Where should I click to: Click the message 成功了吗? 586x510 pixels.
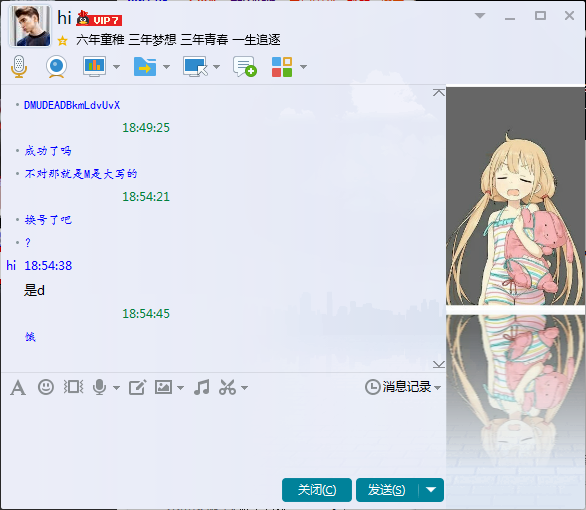(x=48, y=151)
